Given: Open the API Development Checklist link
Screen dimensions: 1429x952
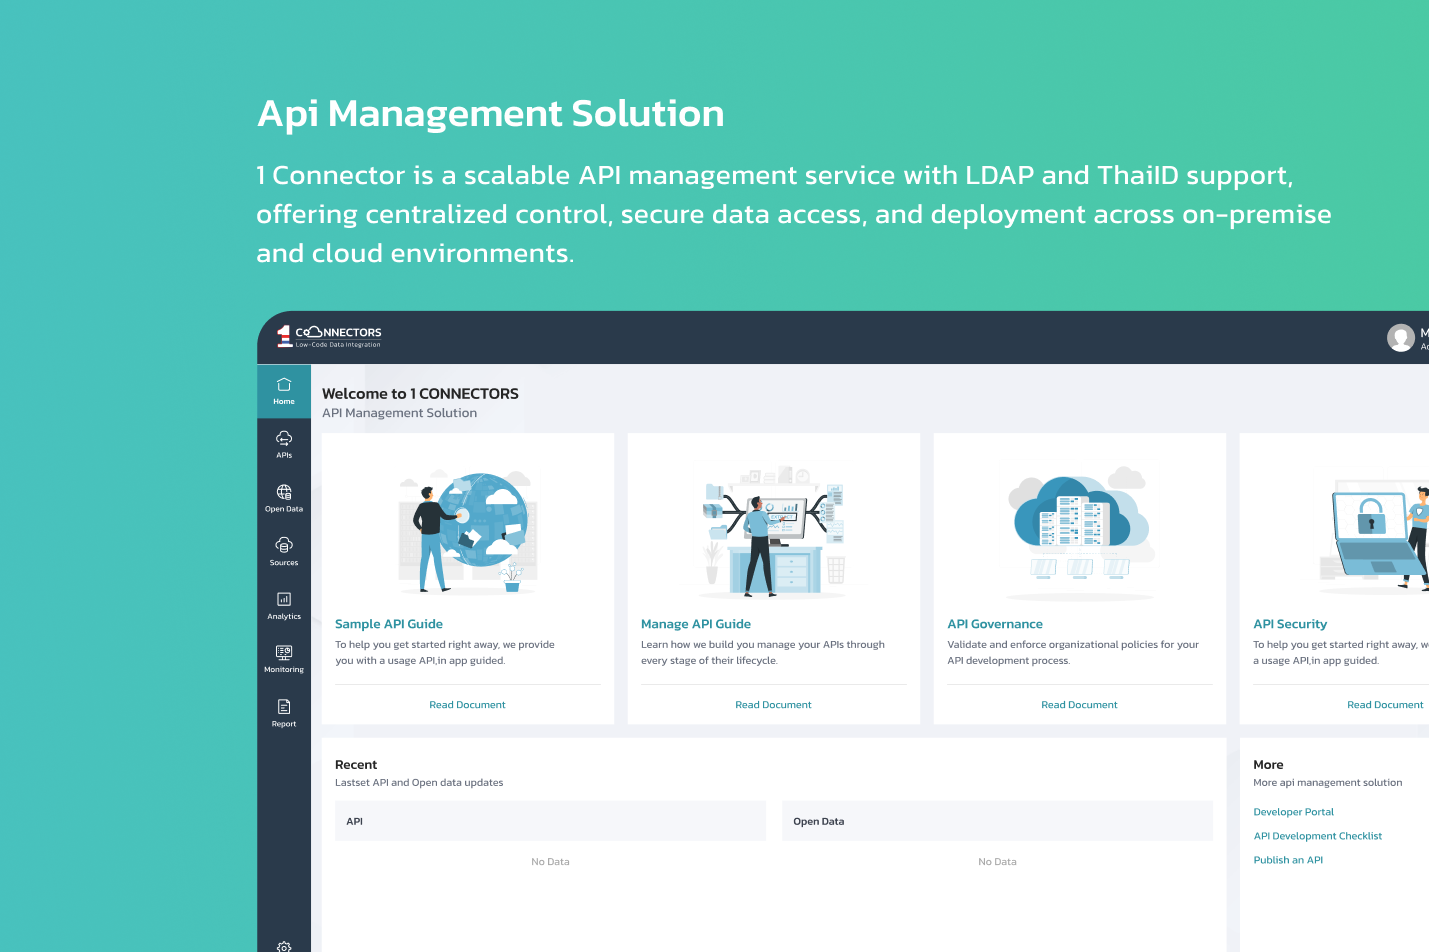Looking at the screenshot, I should (x=1317, y=836).
